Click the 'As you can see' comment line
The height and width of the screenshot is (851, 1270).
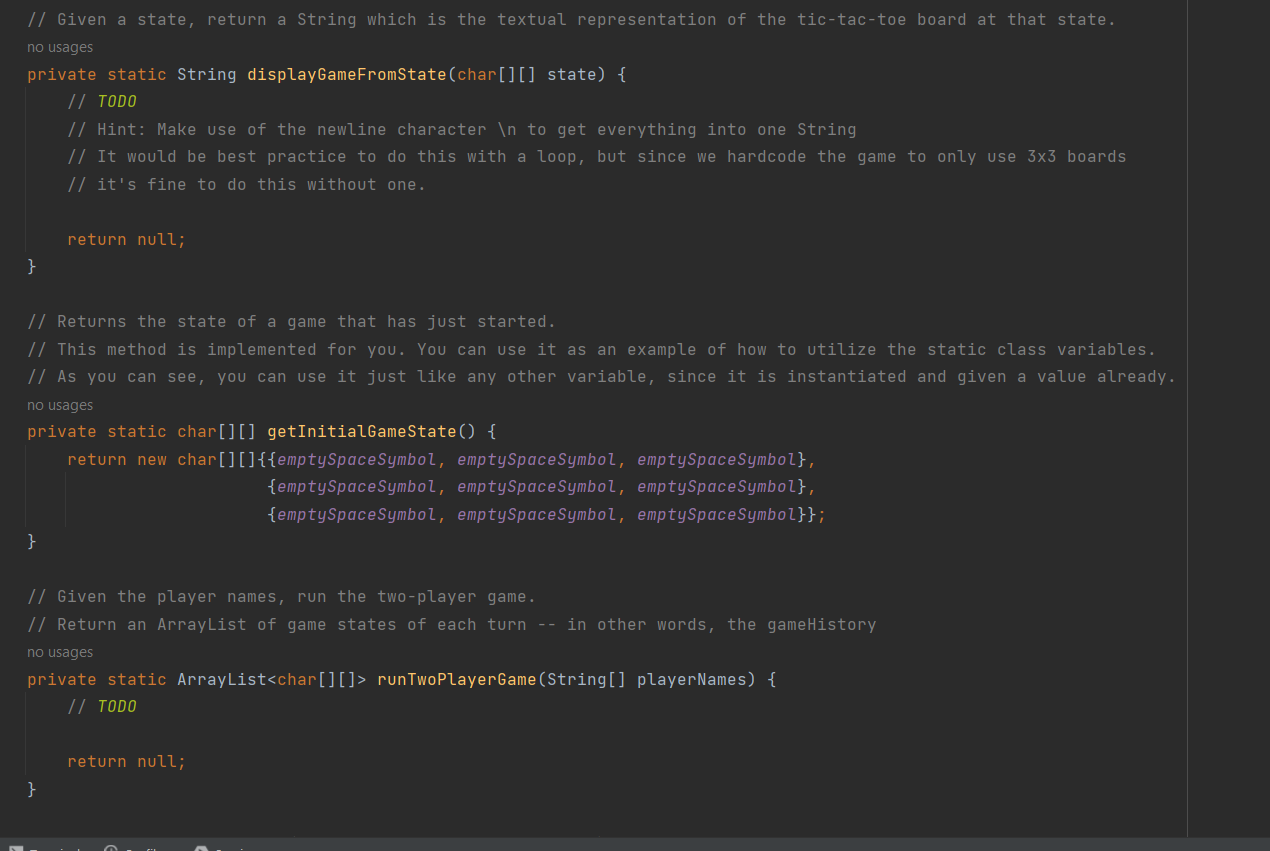(x=601, y=377)
